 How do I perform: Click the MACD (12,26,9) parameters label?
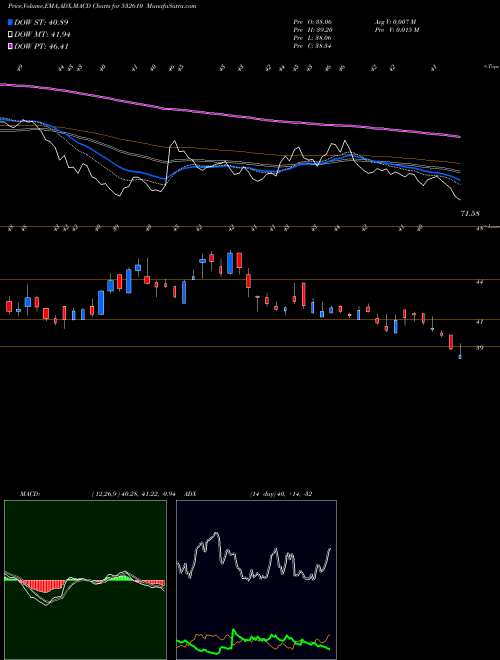click(136, 494)
